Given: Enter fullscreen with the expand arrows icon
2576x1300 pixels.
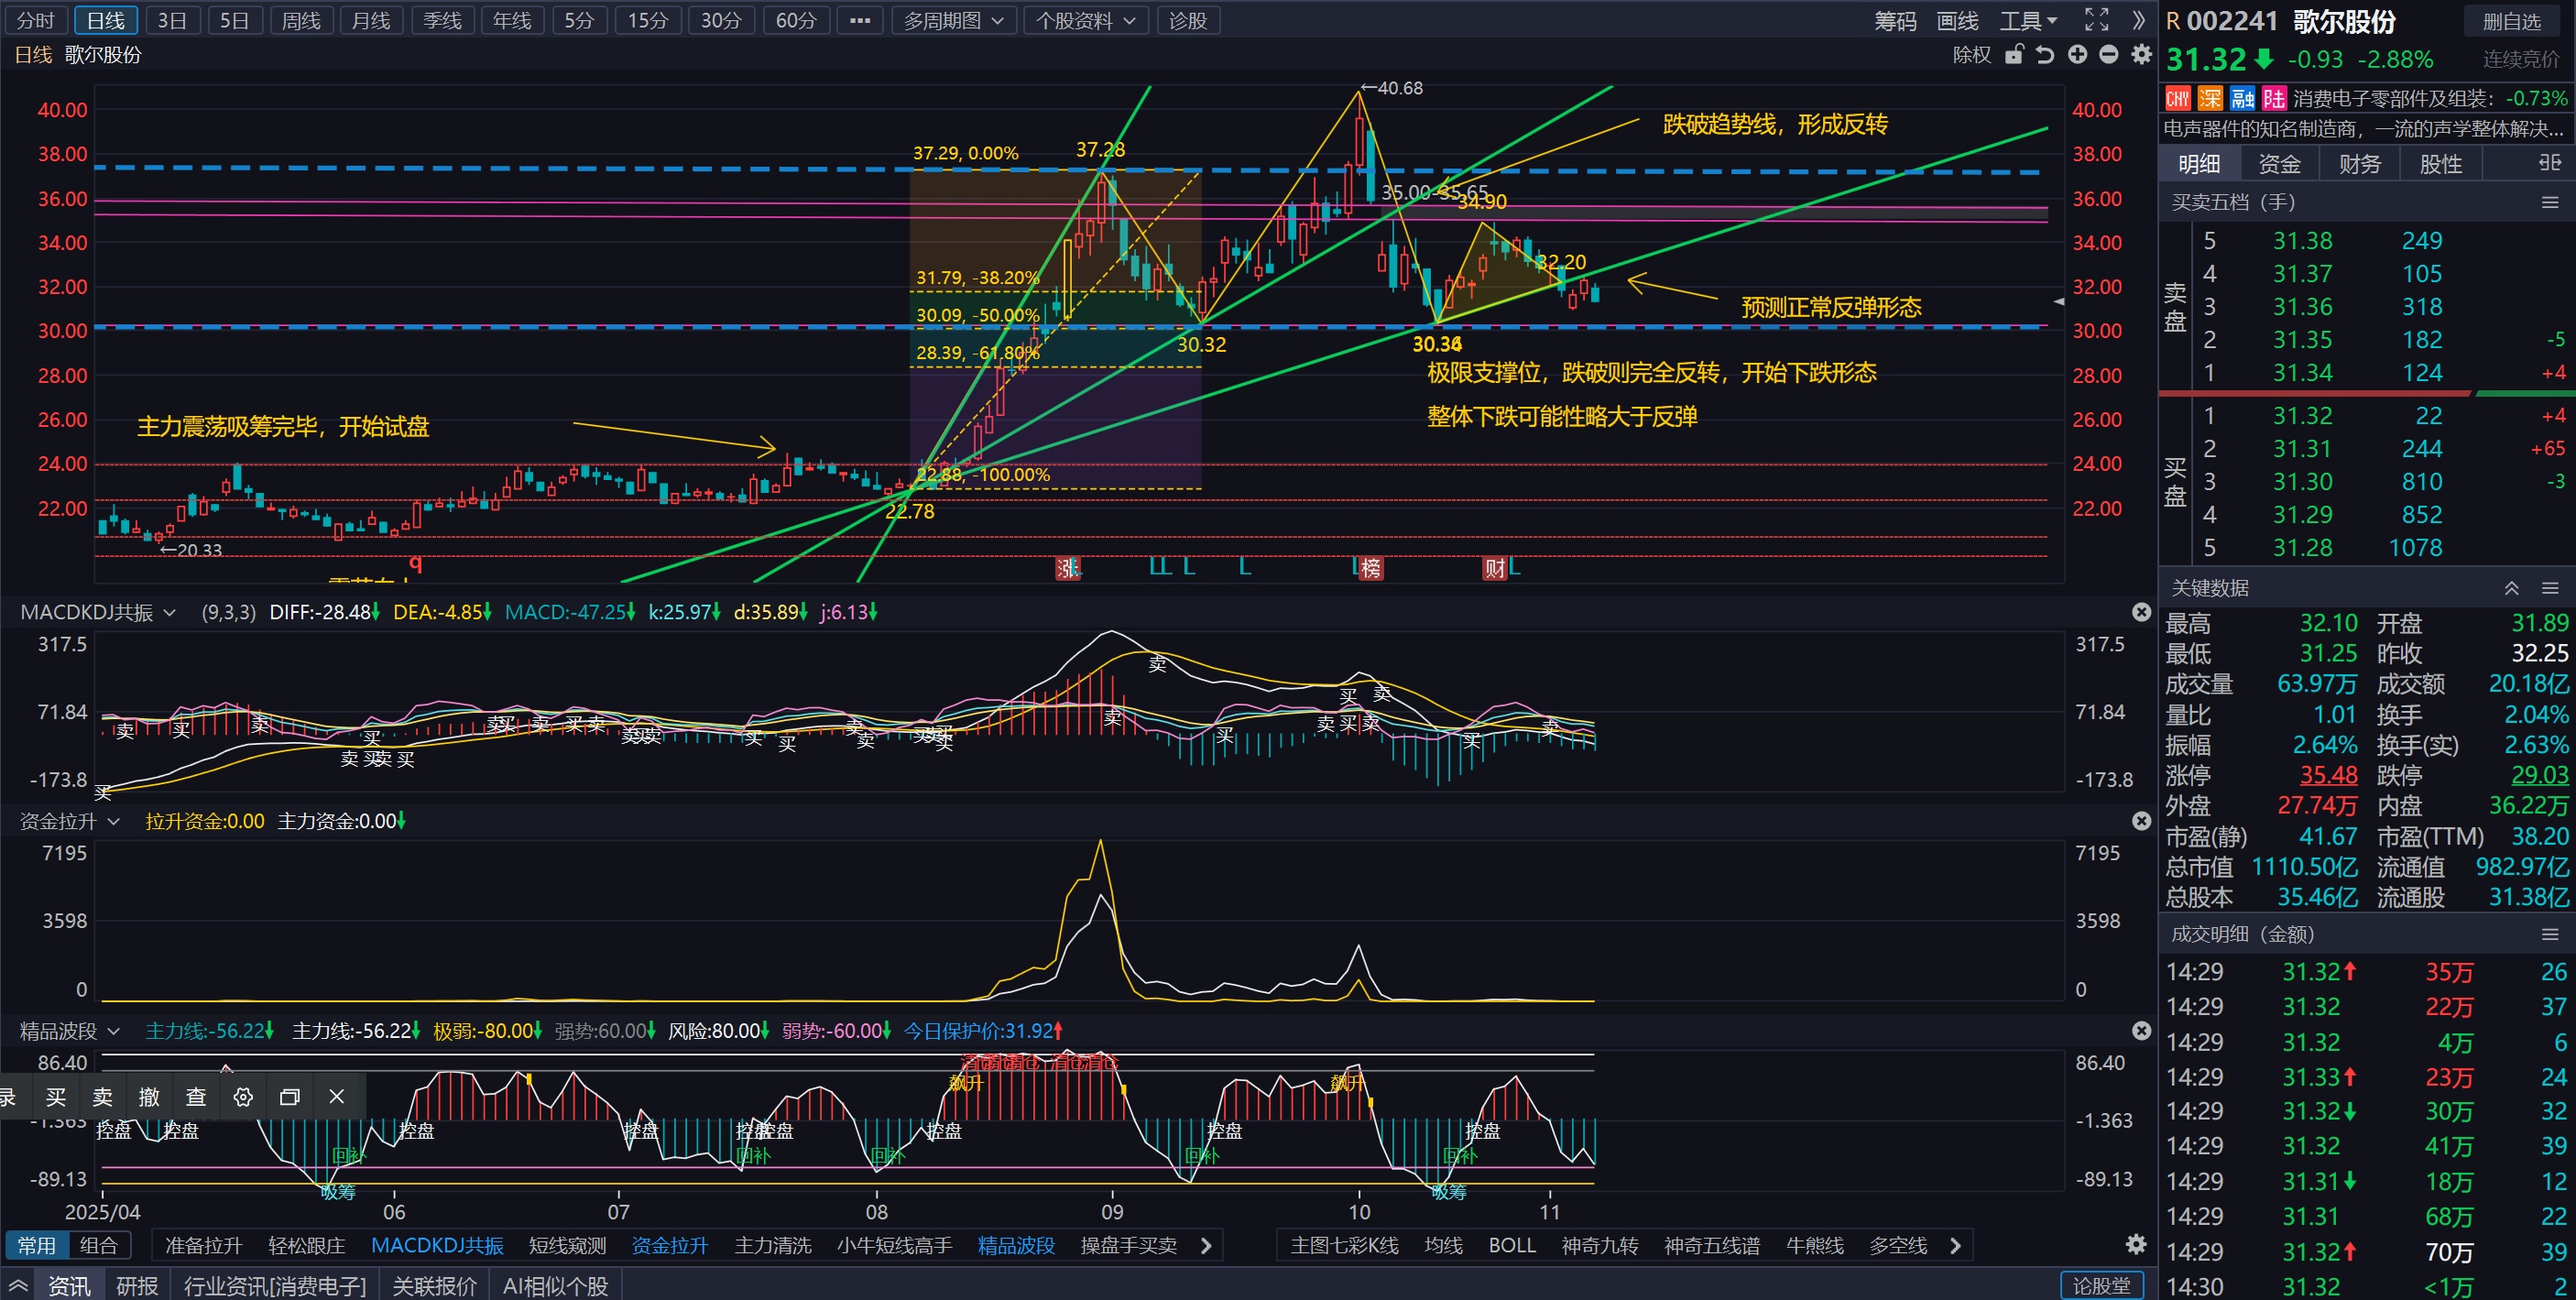Looking at the screenshot, I should coord(2096,20).
